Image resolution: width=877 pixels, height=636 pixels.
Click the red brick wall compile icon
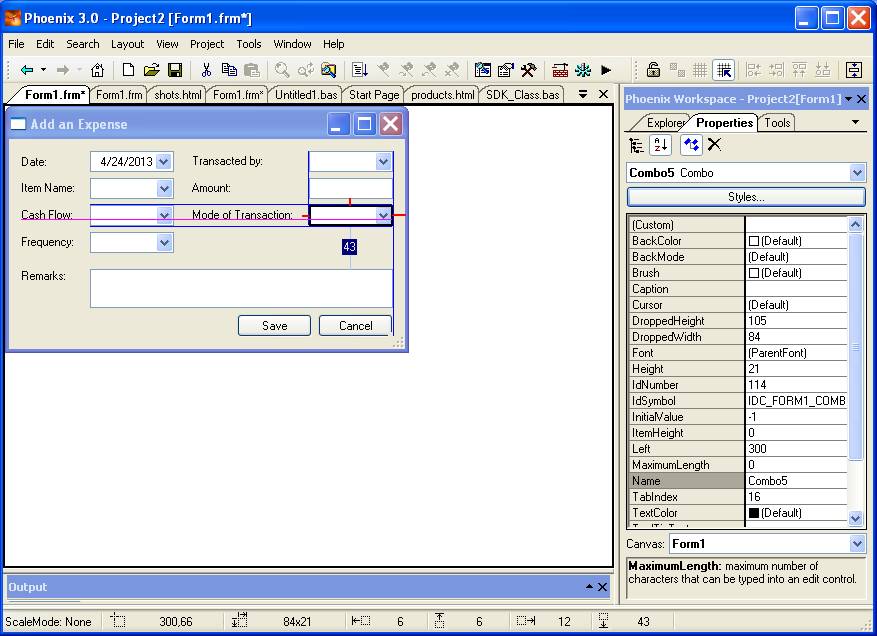[560, 70]
